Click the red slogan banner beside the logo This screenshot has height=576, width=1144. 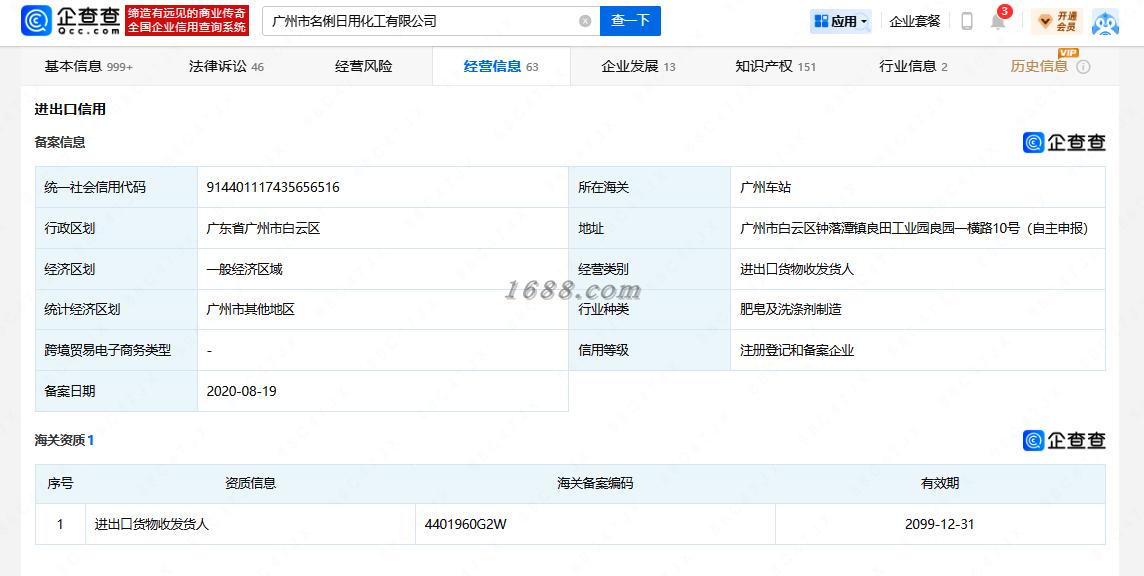click(x=187, y=20)
